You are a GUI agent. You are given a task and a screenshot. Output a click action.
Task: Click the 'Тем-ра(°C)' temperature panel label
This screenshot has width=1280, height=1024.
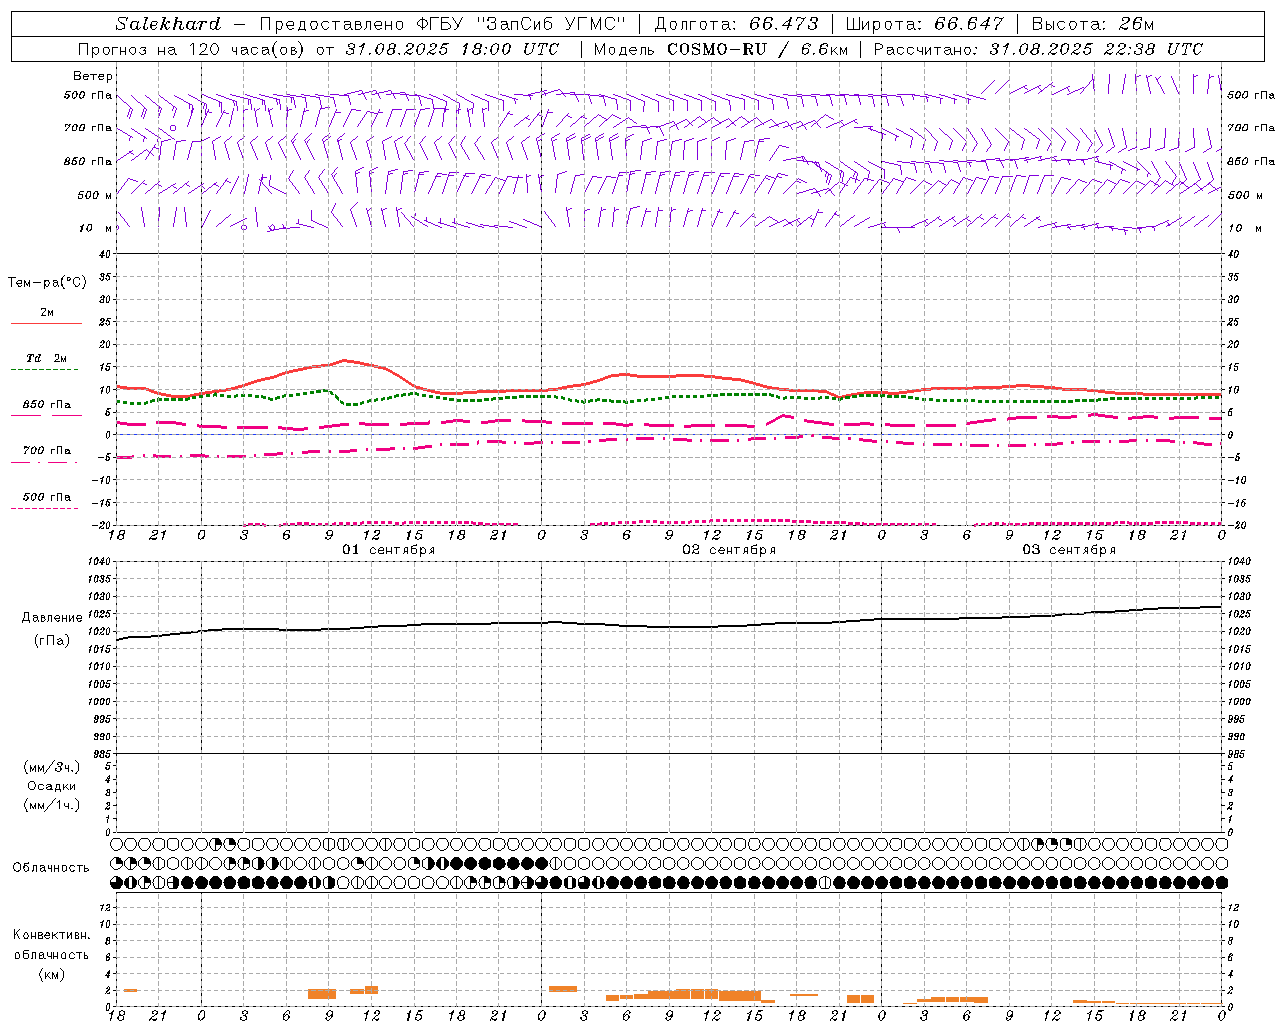(47, 283)
